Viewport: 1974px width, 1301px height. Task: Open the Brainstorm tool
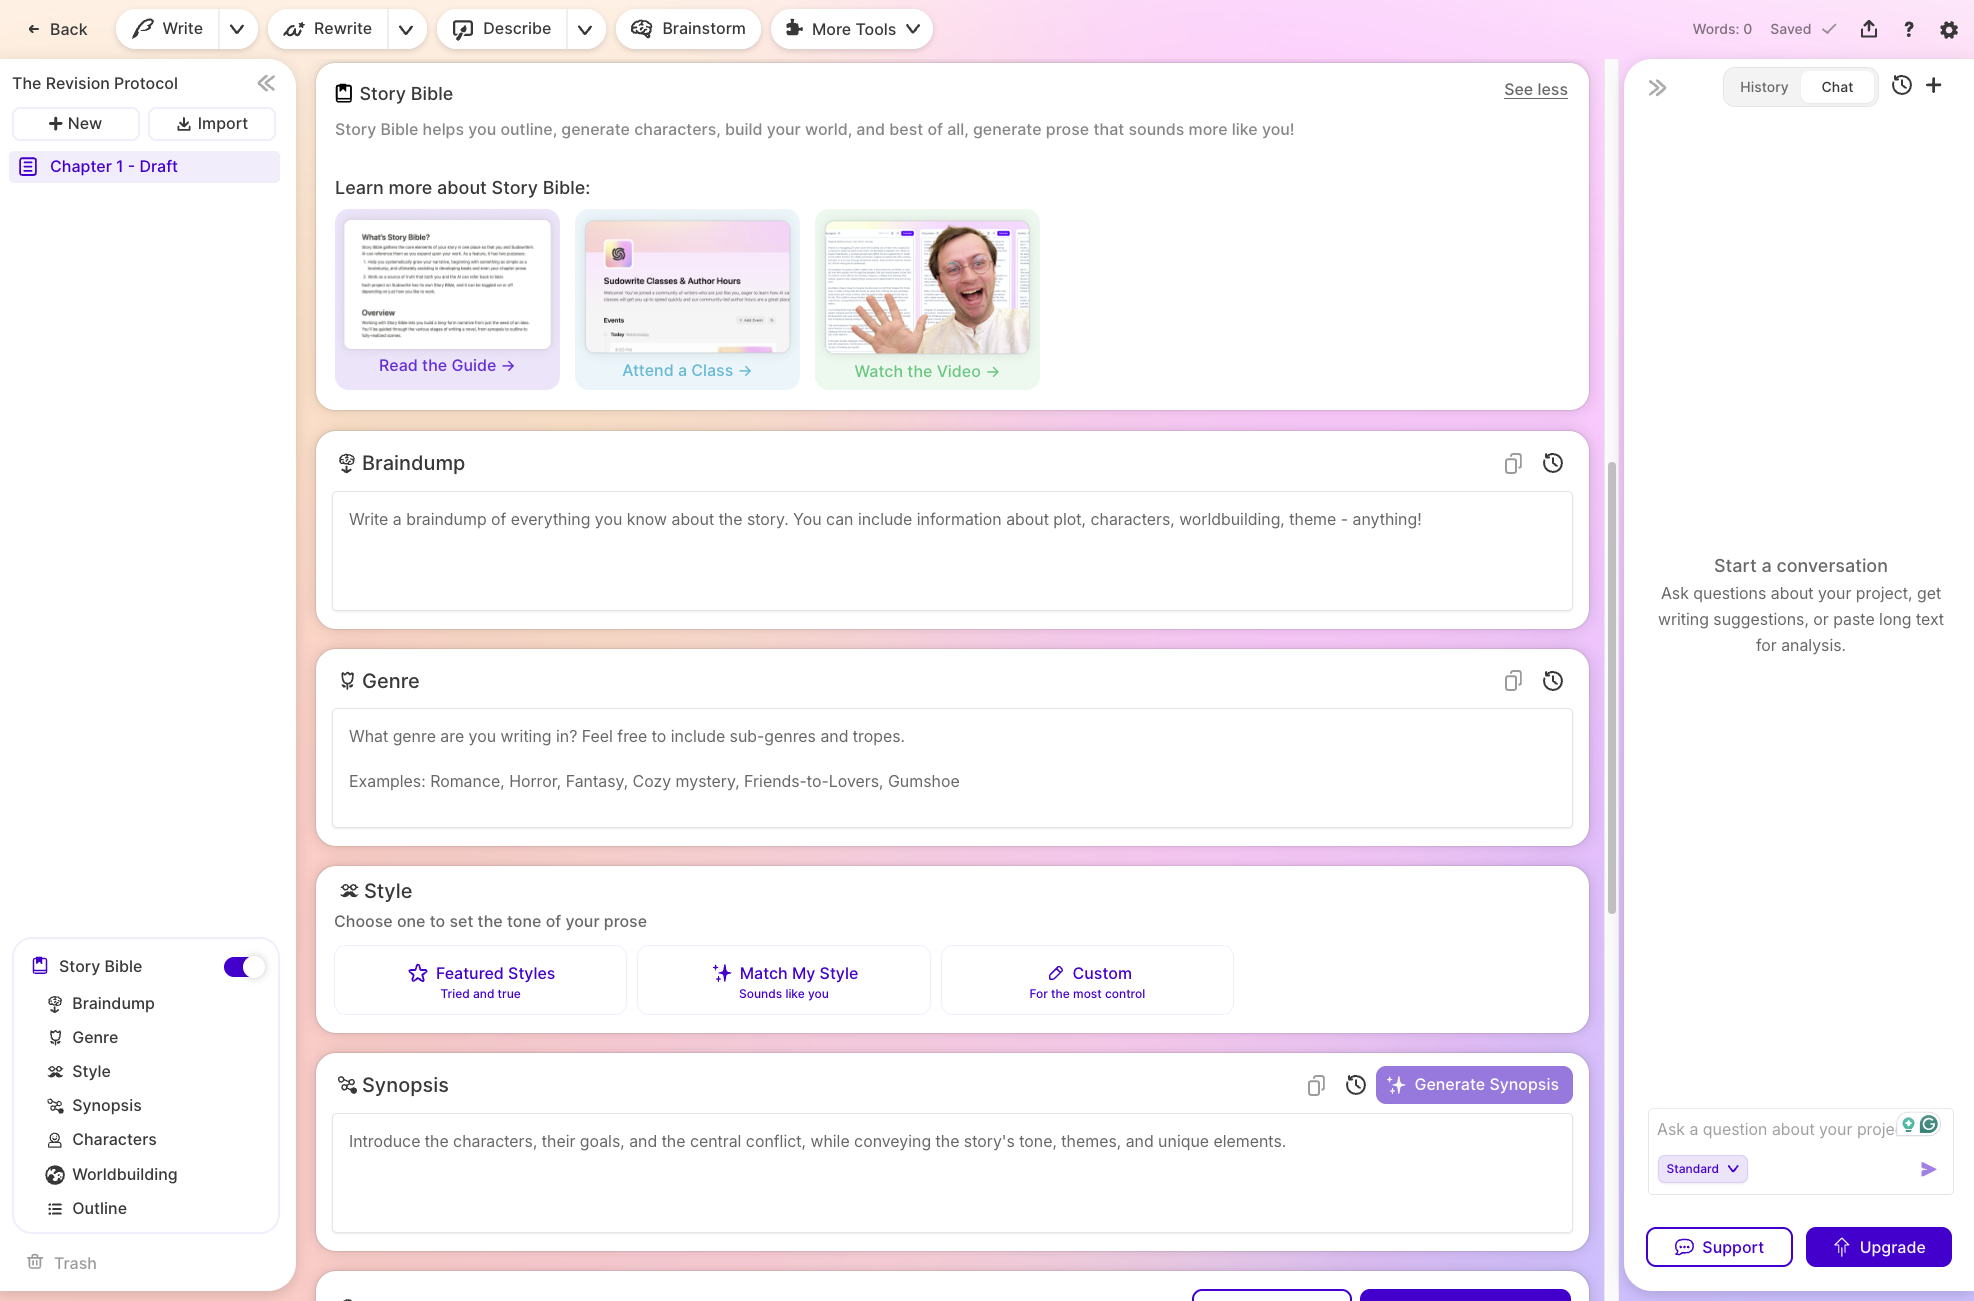(688, 29)
